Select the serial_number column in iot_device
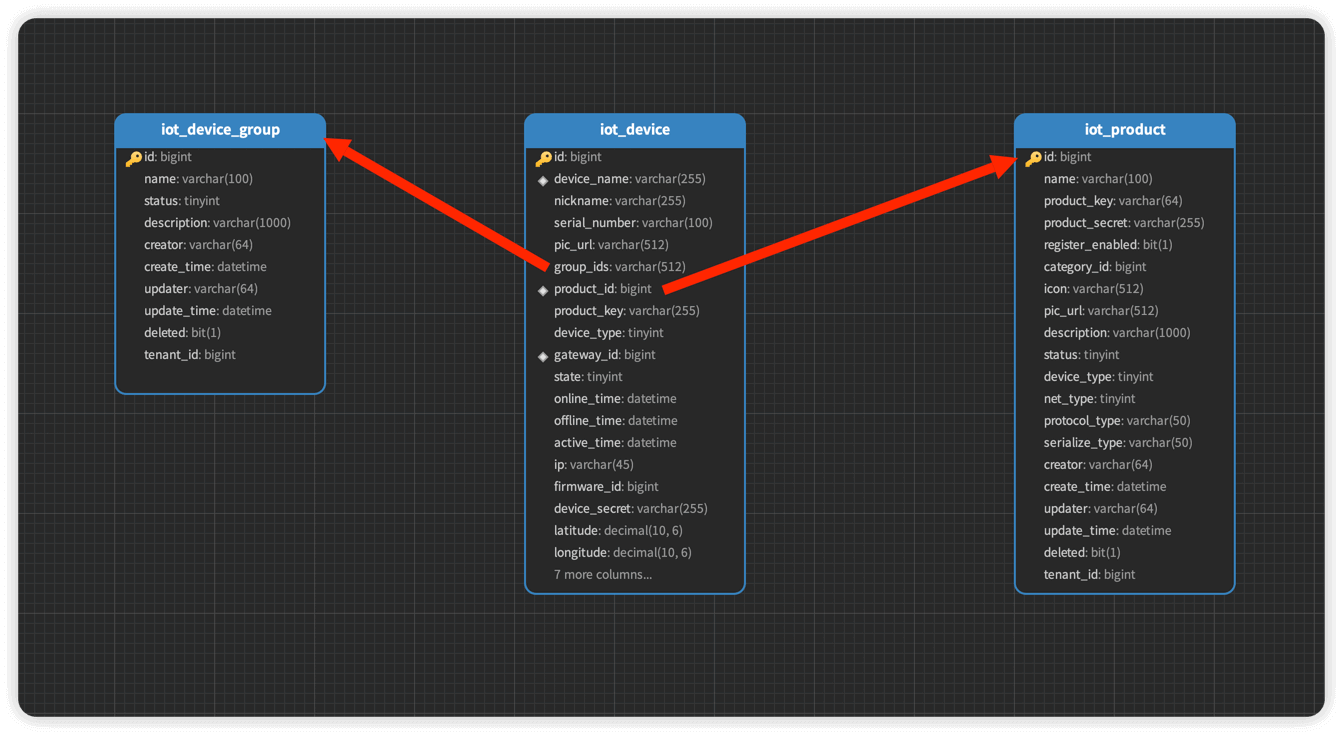 pyautogui.click(x=633, y=223)
